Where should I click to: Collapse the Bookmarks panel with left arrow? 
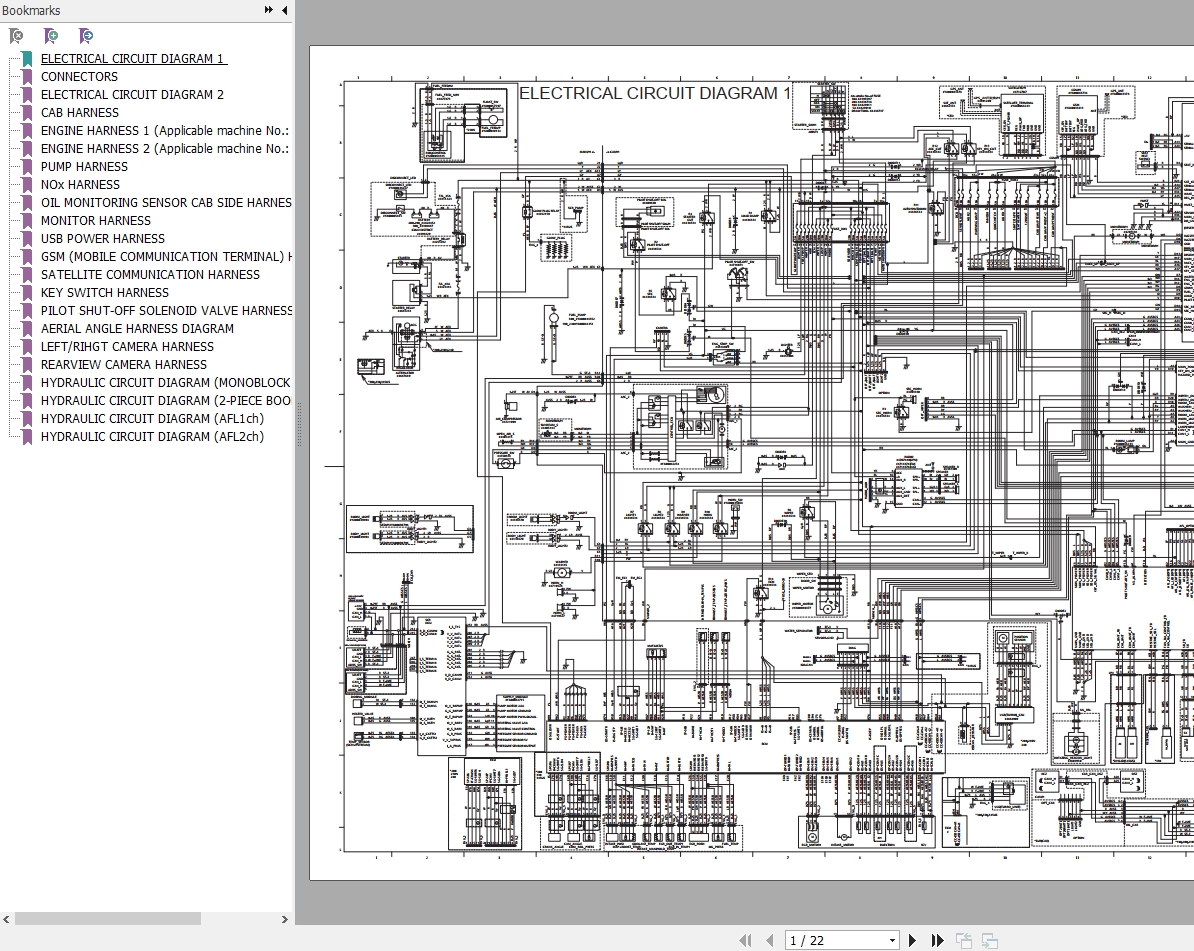coord(285,10)
